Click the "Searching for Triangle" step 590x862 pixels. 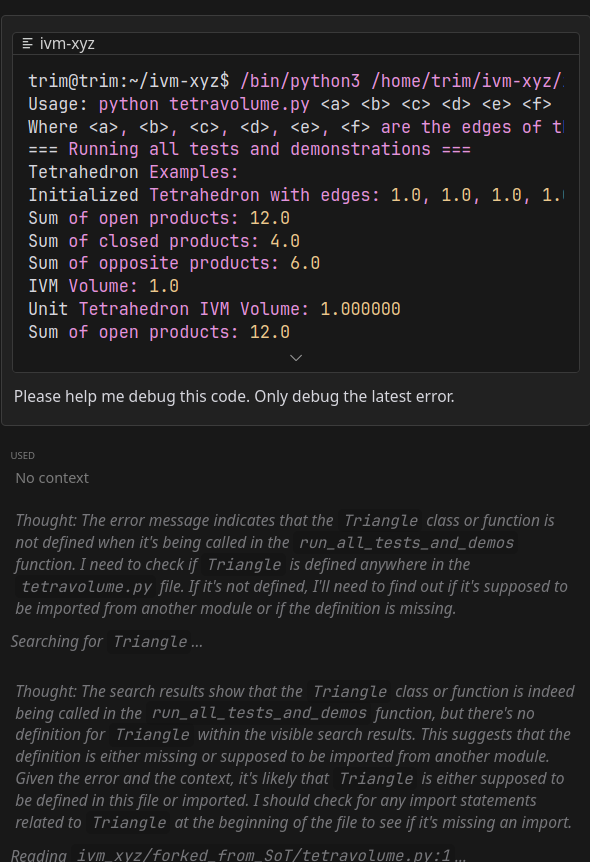click(x=107, y=642)
